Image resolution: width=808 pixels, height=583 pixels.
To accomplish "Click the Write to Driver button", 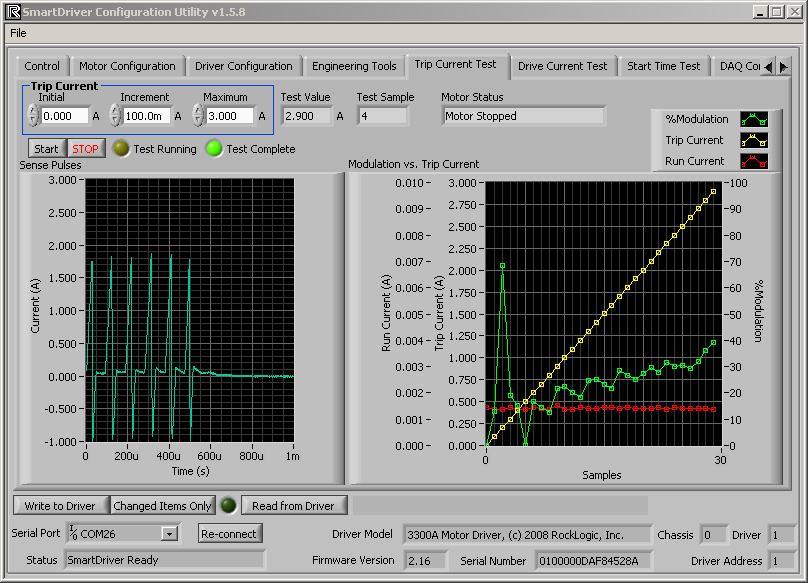I will pos(60,506).
